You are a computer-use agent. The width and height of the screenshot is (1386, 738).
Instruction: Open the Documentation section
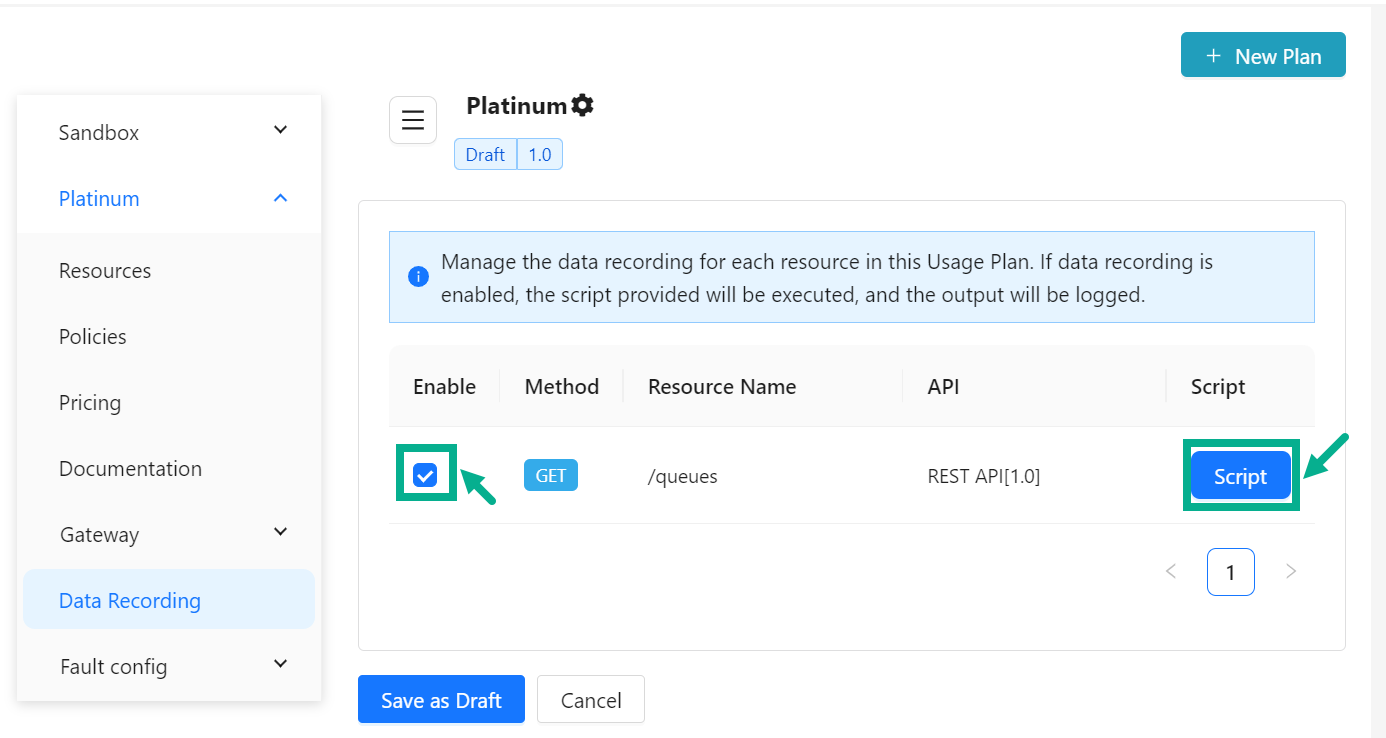point(130,468)
